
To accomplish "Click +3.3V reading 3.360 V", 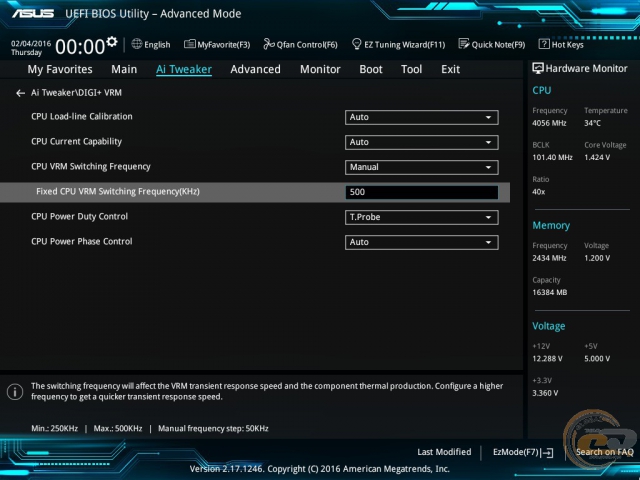I will (x=545, y=393).
